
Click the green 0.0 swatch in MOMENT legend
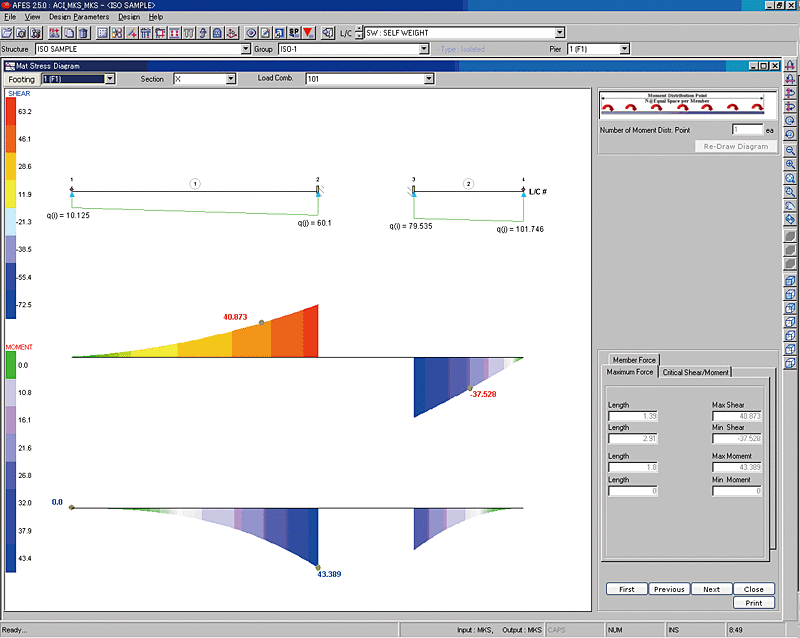coord(11,365)
